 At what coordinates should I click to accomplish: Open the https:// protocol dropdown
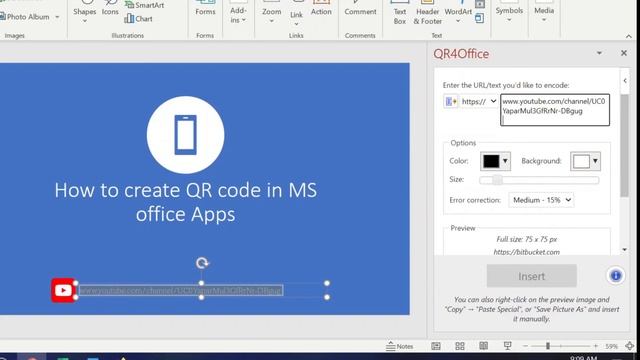tap(479, 101)
